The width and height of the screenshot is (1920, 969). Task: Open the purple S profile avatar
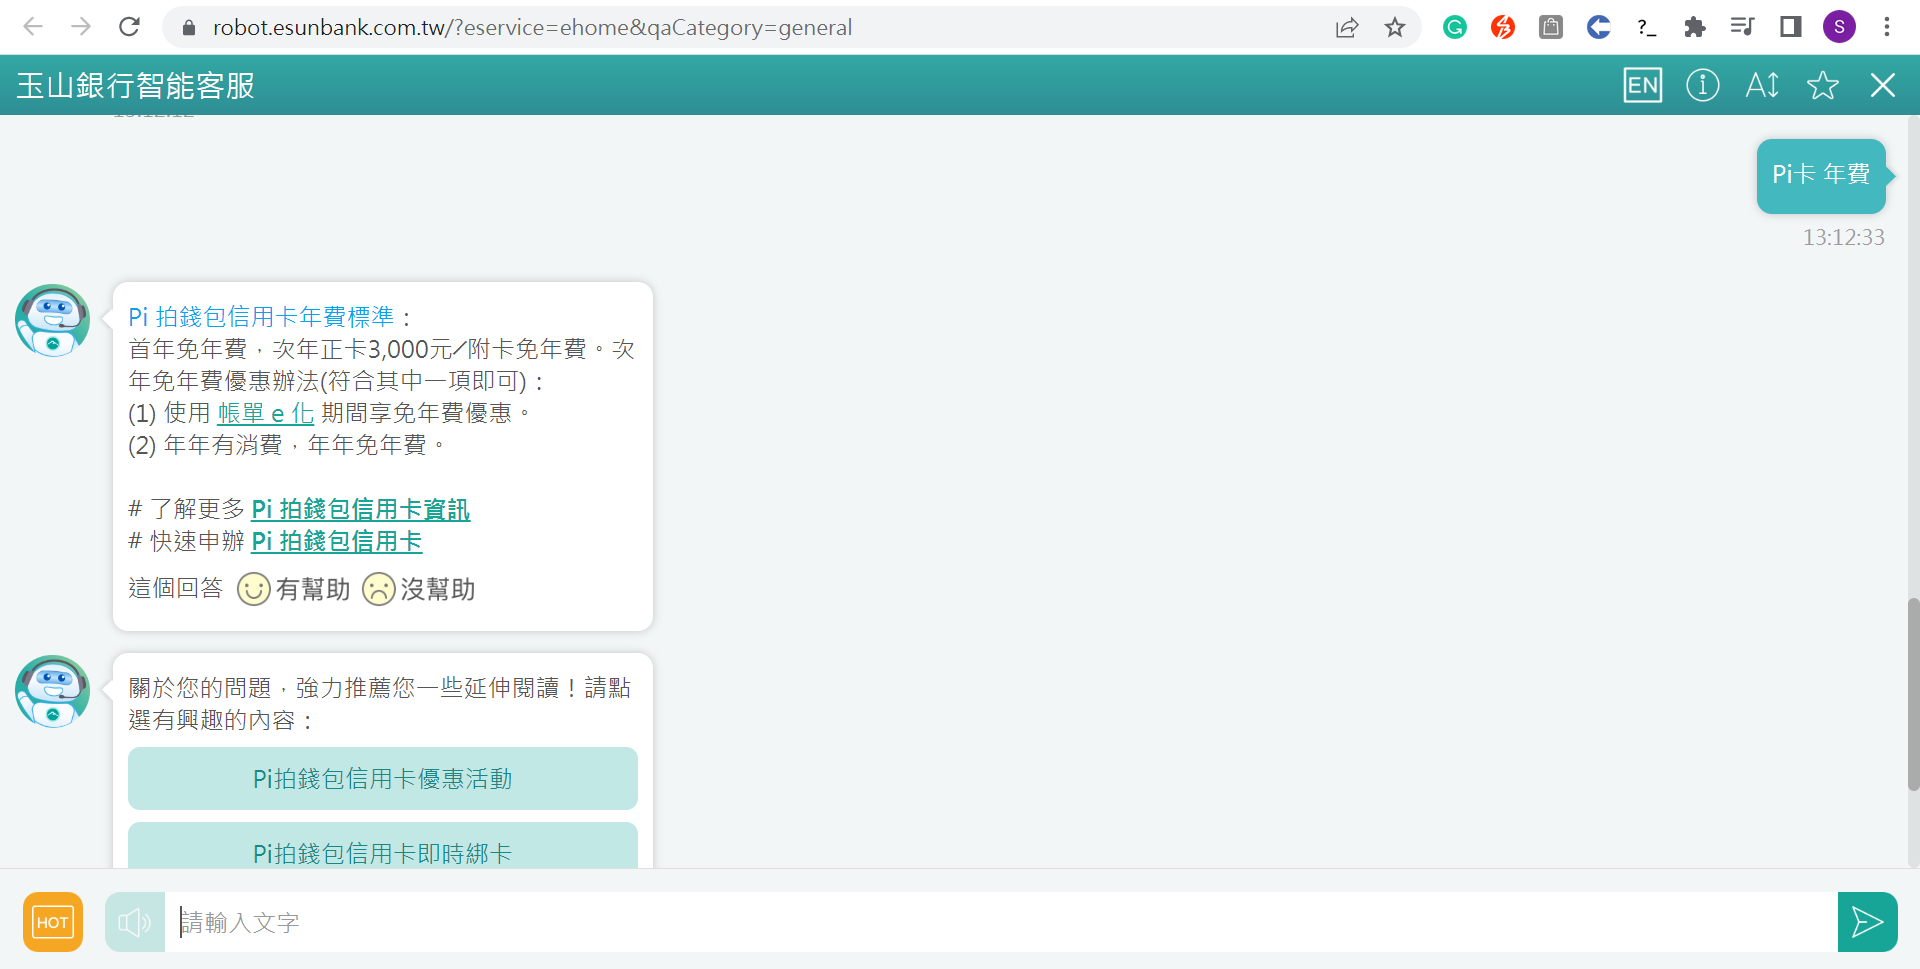(1839, 27)
